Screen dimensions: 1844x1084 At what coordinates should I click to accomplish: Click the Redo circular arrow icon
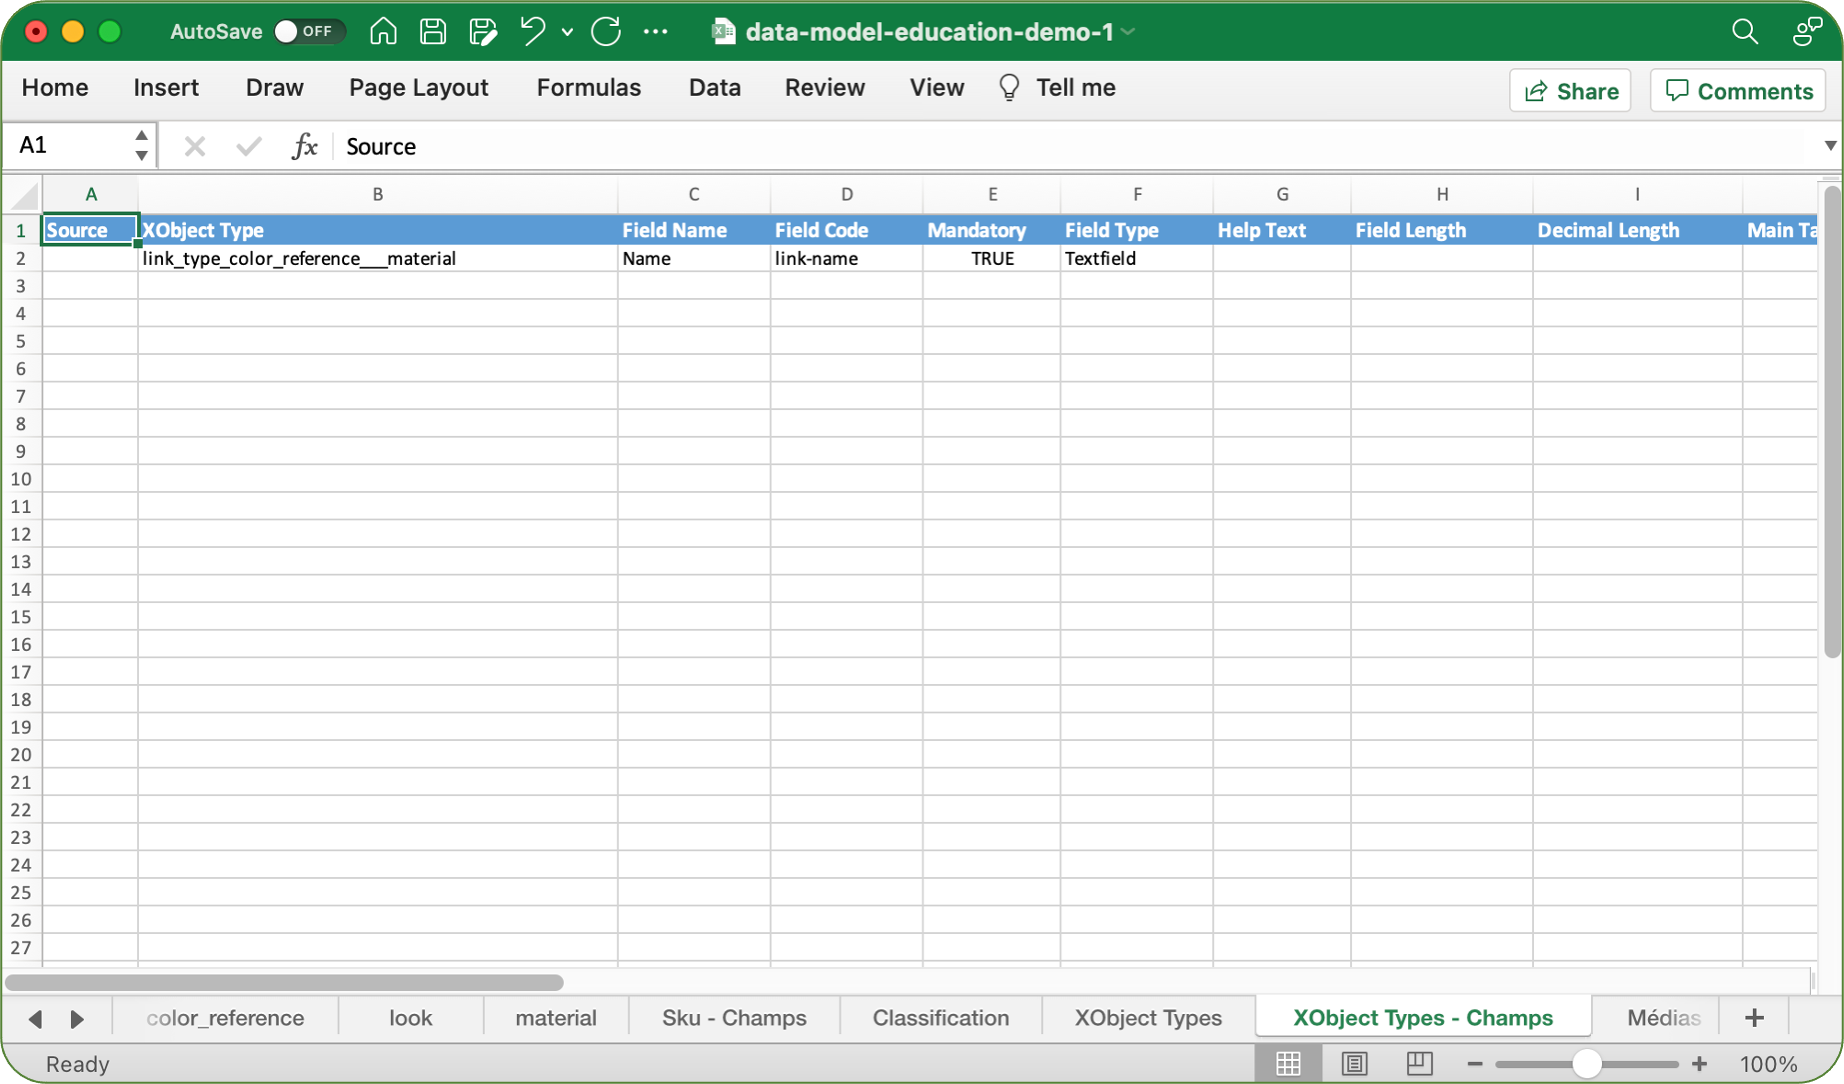pyautogui.click(x=606, y=31)
